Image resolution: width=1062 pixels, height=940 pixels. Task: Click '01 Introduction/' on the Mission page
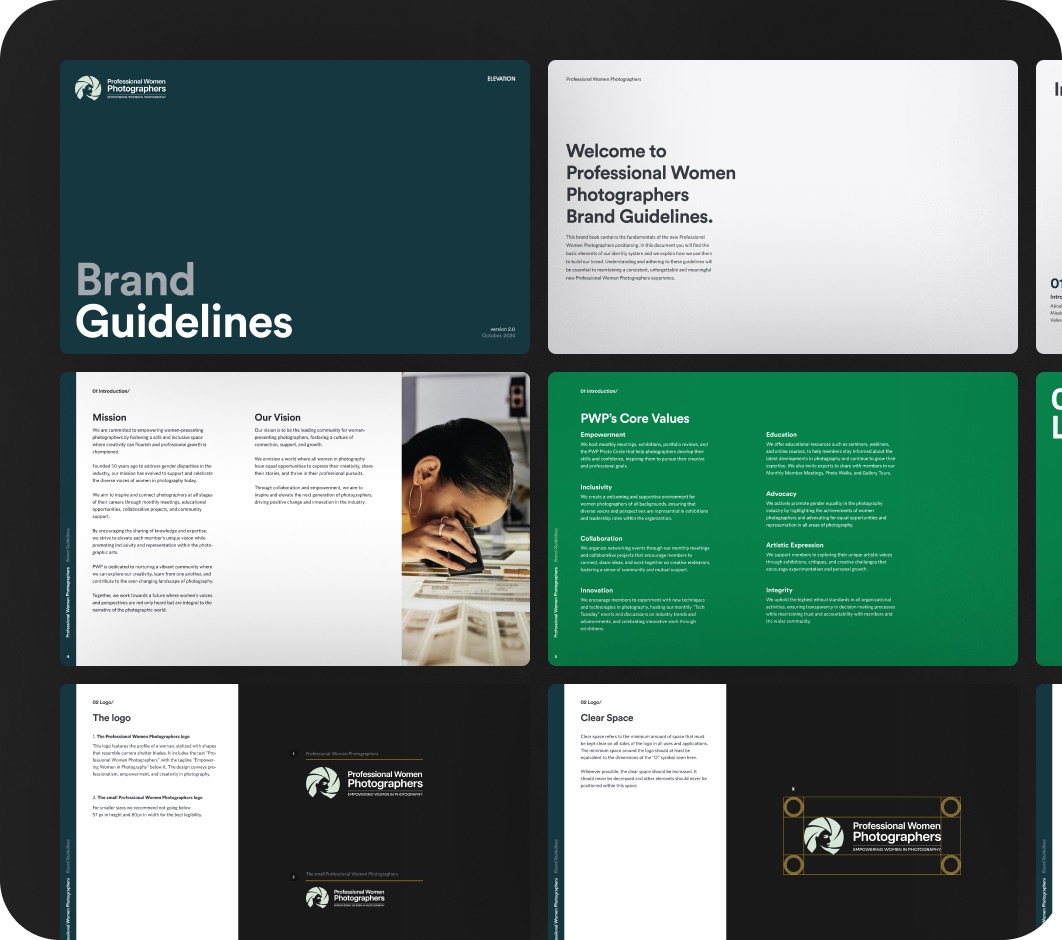click(x=111, y=391)
